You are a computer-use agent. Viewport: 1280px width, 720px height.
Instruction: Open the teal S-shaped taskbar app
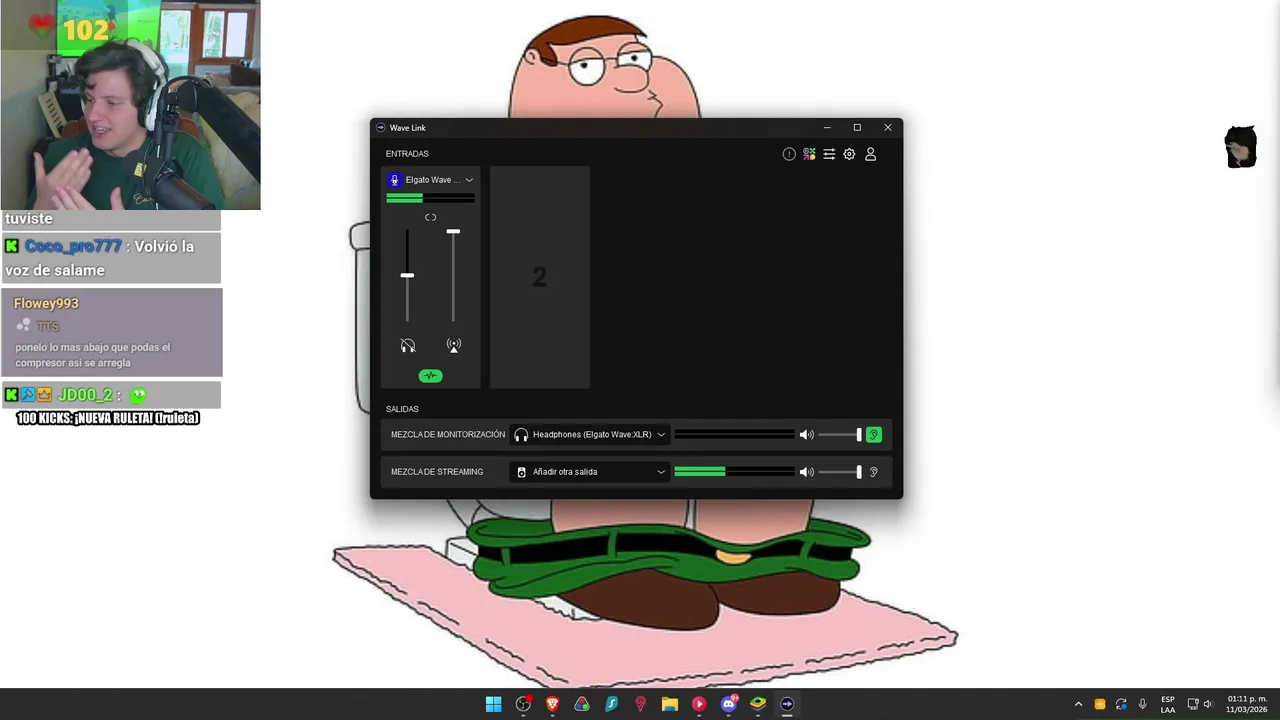(x=611, y=704)
